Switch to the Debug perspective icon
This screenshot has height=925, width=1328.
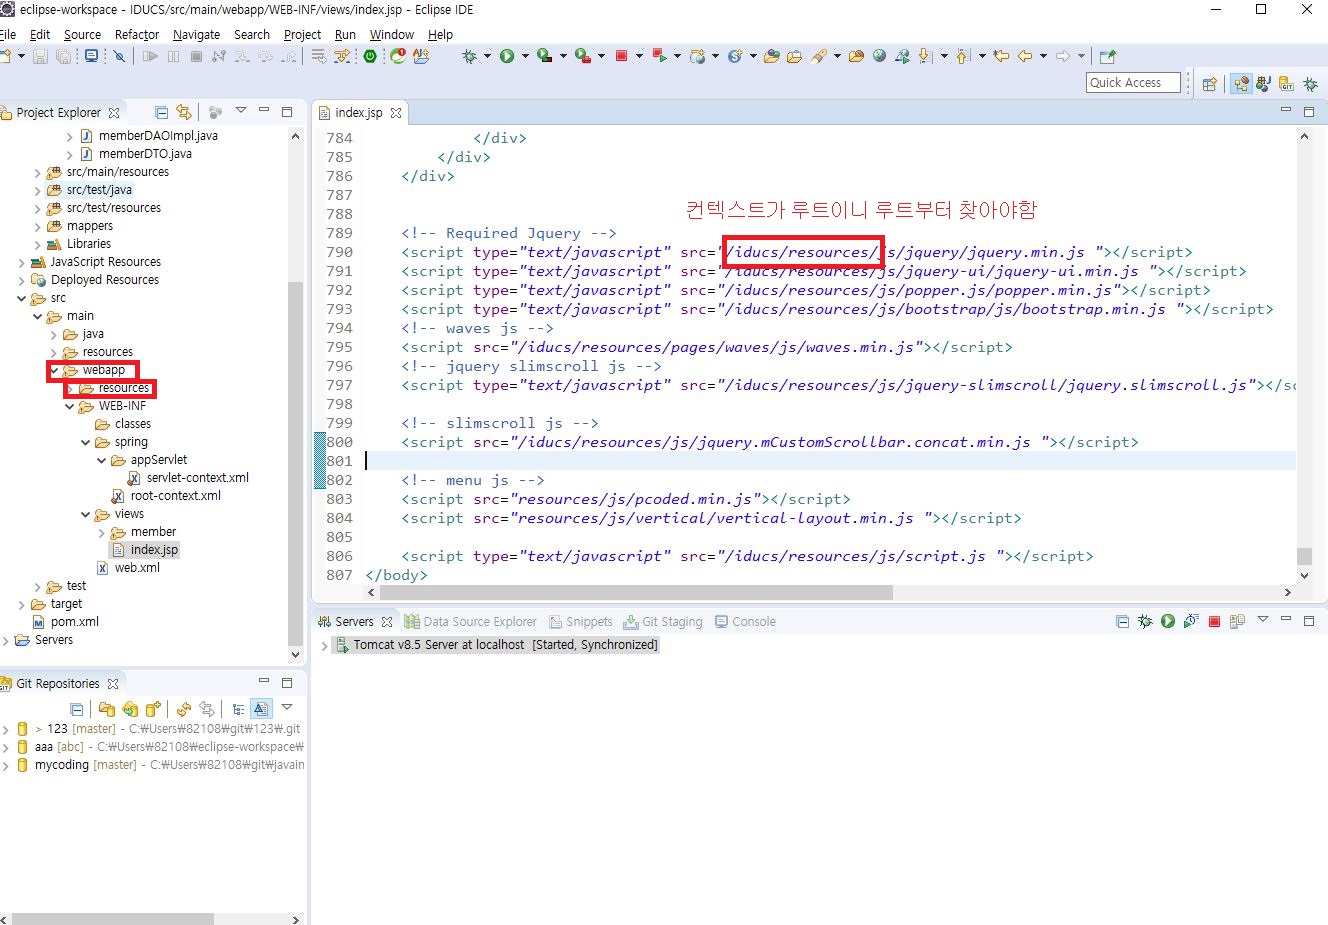coord(1310,84)
